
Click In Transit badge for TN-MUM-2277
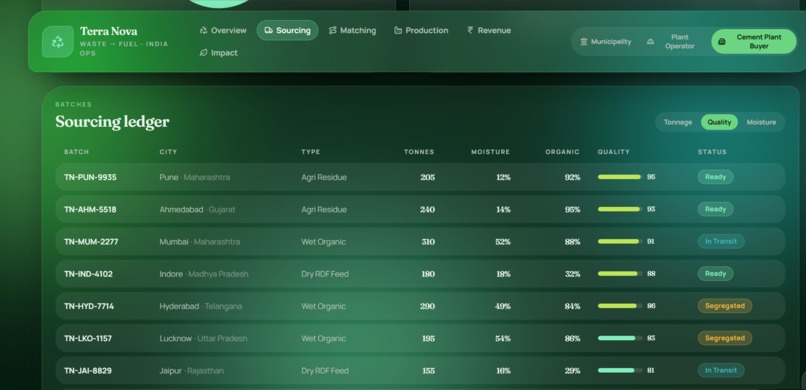pyautogui.click(x=721, y=242)
